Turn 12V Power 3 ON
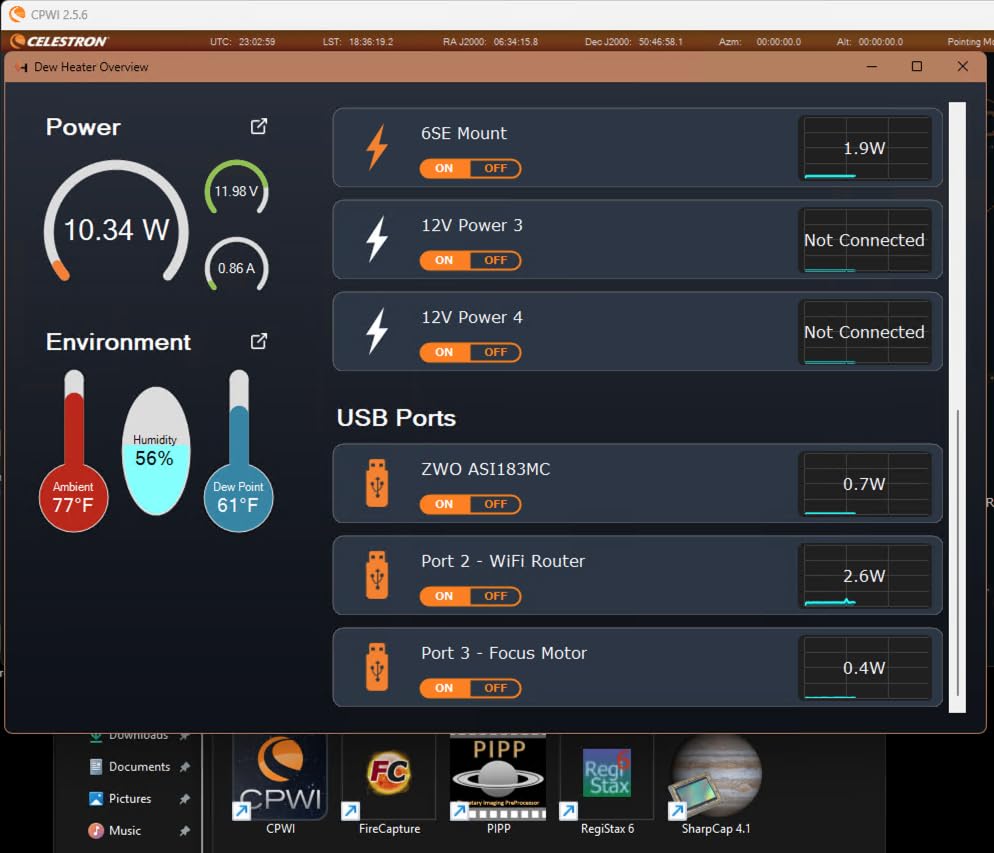This screenshot has height=853, width=994. point(444,260)
